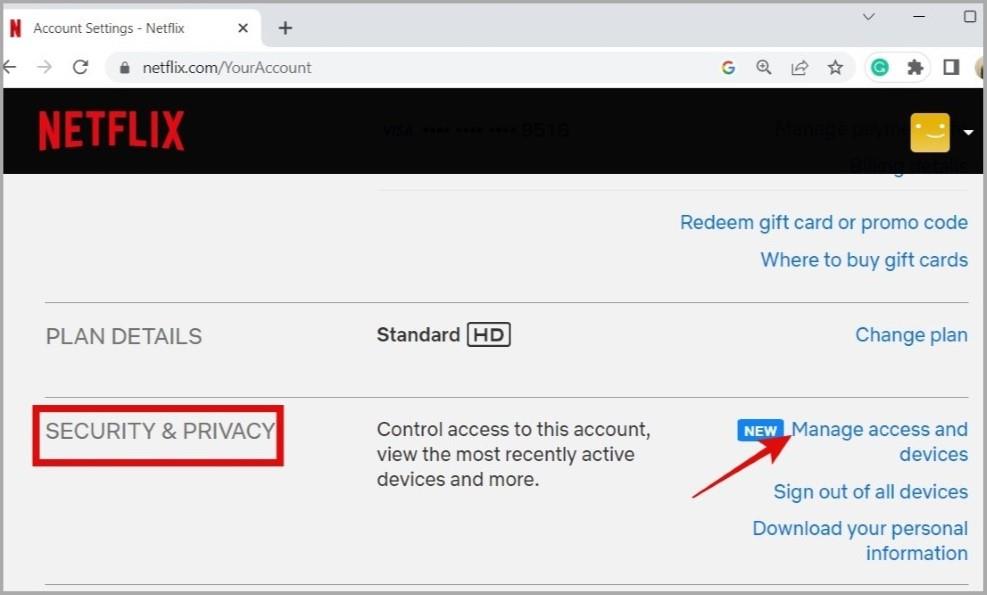The height and width of the screenshot is (595, 987).
Task: Click the Change plan link
Action: (x=911, y=335)
